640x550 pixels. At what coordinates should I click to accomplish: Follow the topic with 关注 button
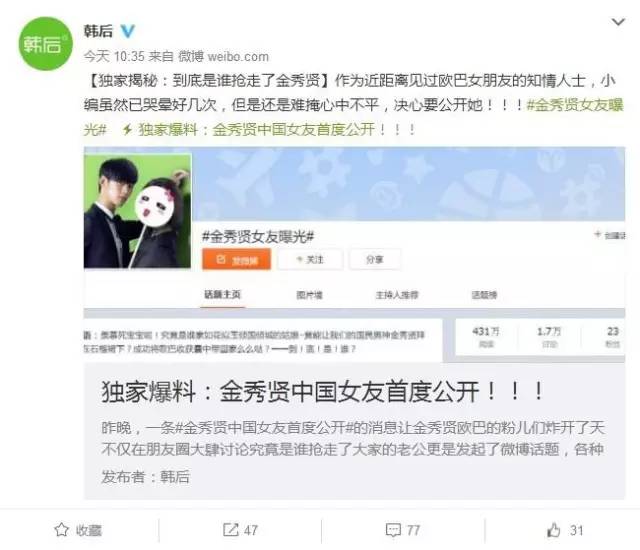[x=310, y=259]
